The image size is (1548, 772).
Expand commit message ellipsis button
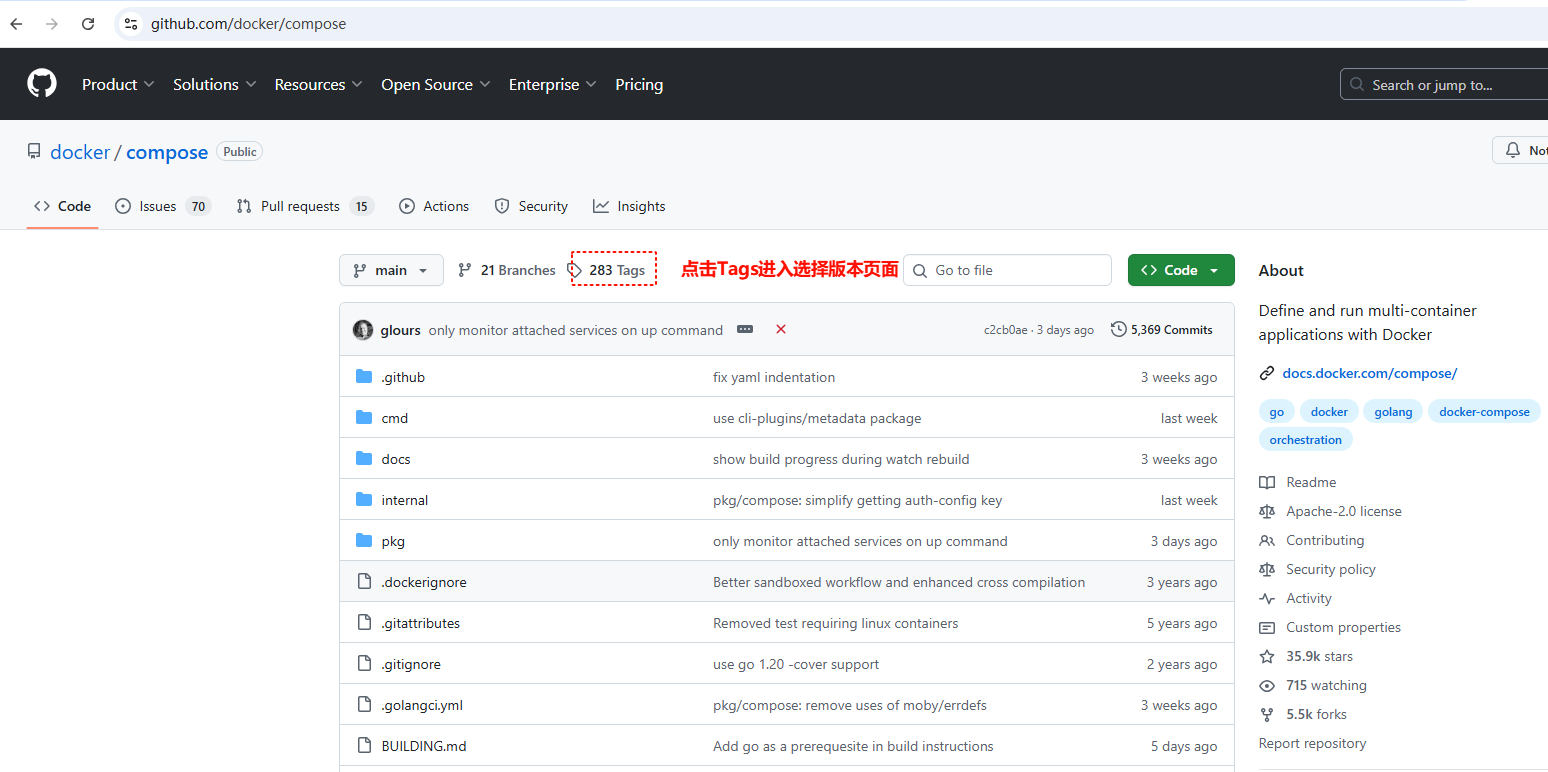coord(745,329)
